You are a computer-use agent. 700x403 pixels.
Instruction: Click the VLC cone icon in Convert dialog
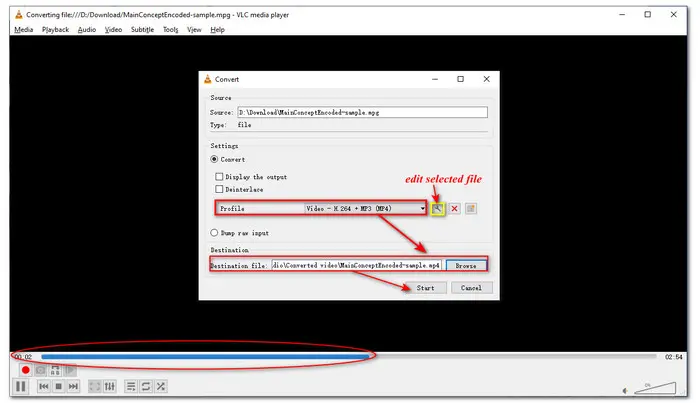(208, 79)
